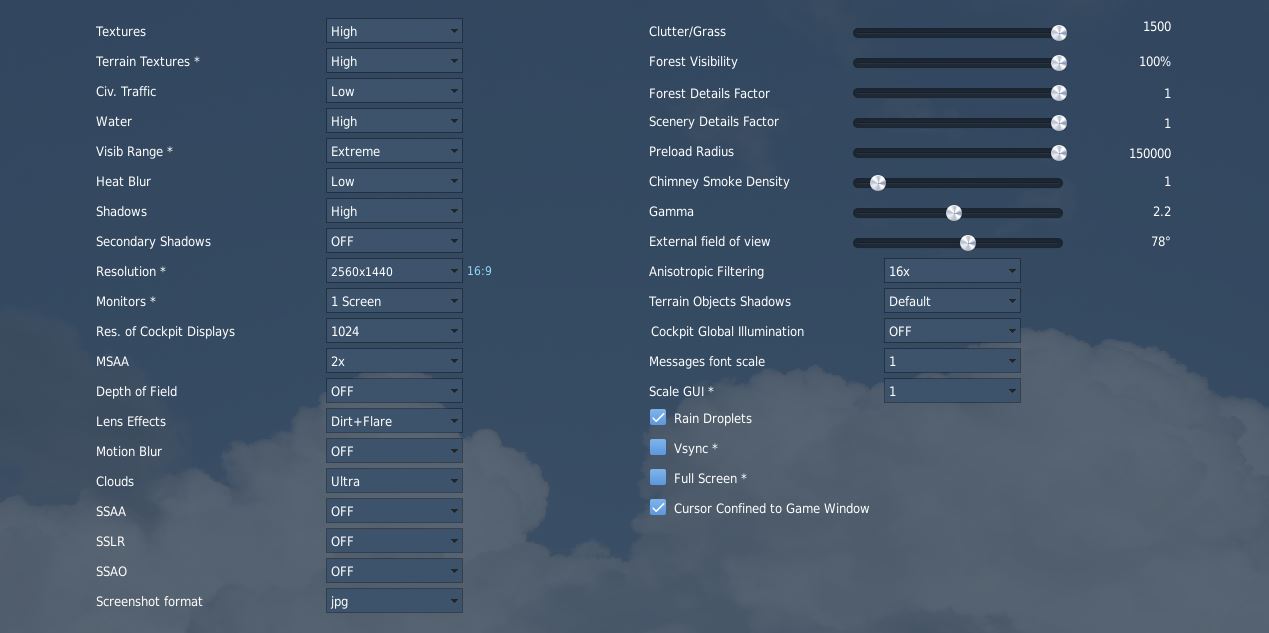Click the Rain Droplets label text

pyautogui.click(x=713, y=418)
